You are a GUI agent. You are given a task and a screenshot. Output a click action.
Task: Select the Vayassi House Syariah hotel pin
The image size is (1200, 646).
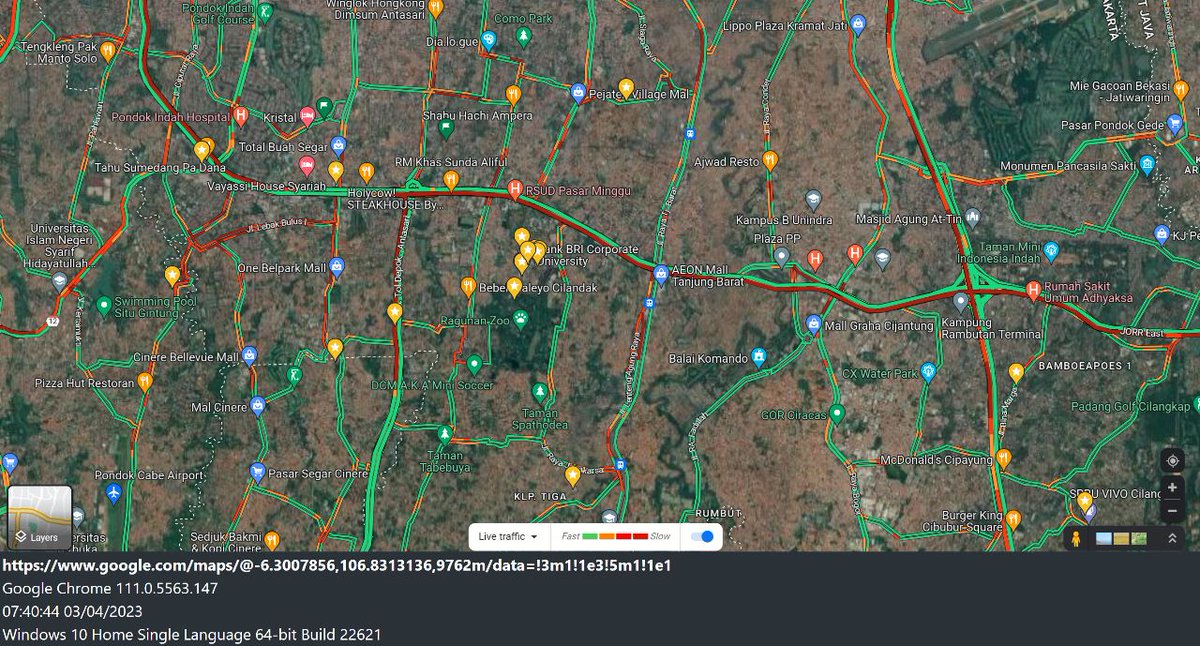tap(307, 166)
